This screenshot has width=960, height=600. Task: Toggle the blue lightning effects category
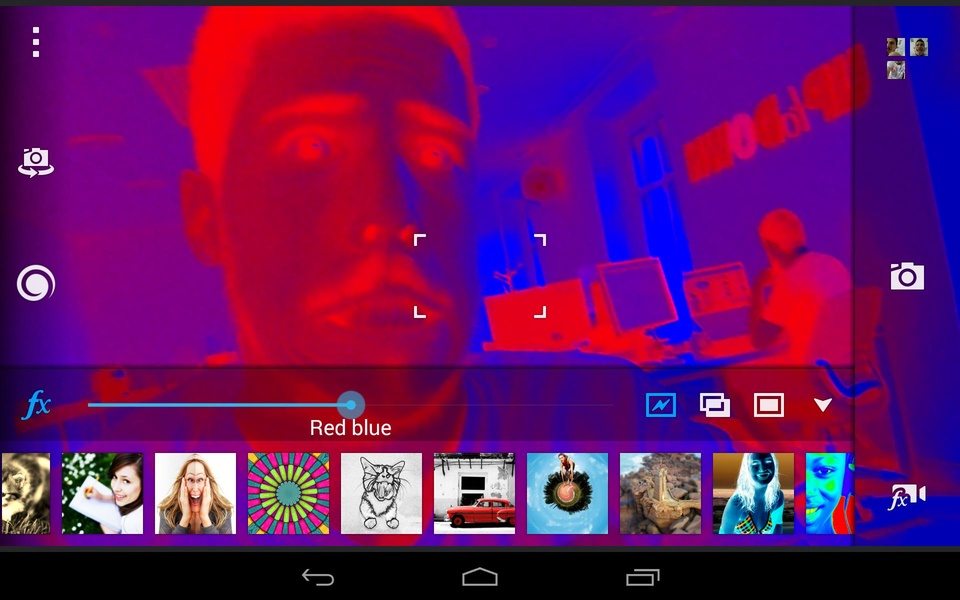661,405
